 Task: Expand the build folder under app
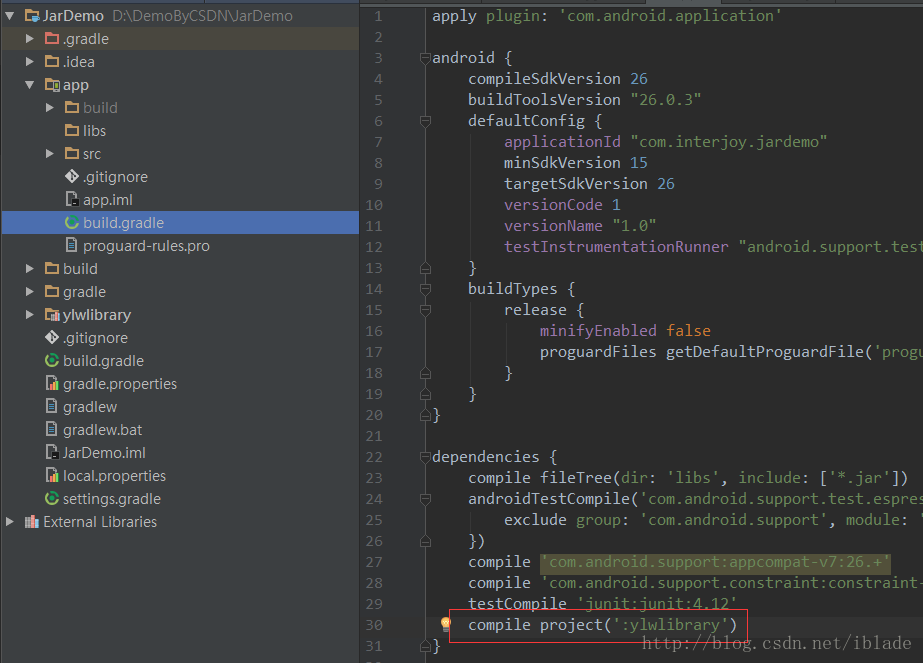click(50, 108)
